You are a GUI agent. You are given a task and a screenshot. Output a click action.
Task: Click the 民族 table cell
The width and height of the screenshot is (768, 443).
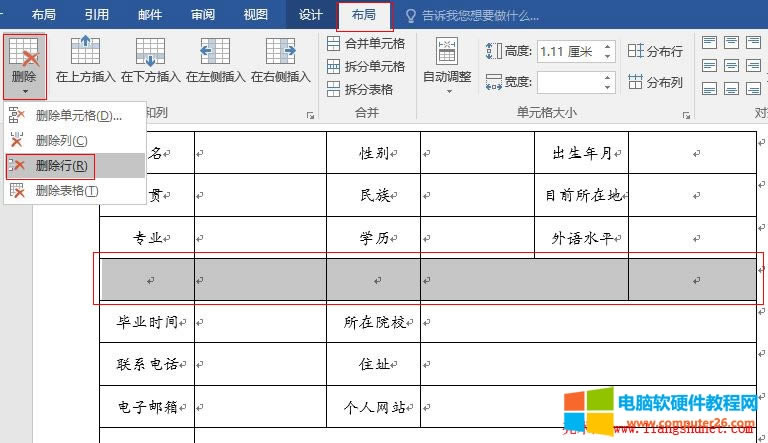[374, 195]
